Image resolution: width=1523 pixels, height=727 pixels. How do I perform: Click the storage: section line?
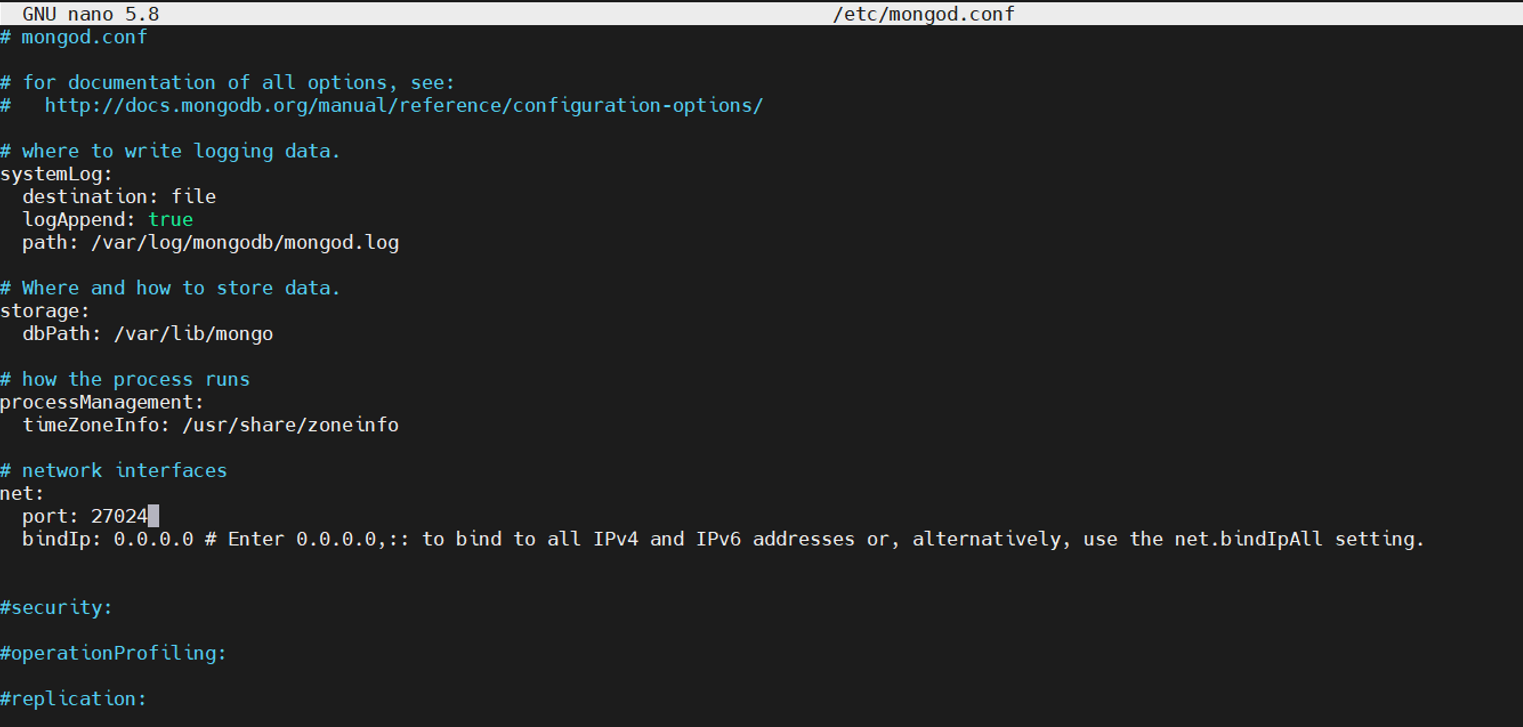[x=45, y=311]
